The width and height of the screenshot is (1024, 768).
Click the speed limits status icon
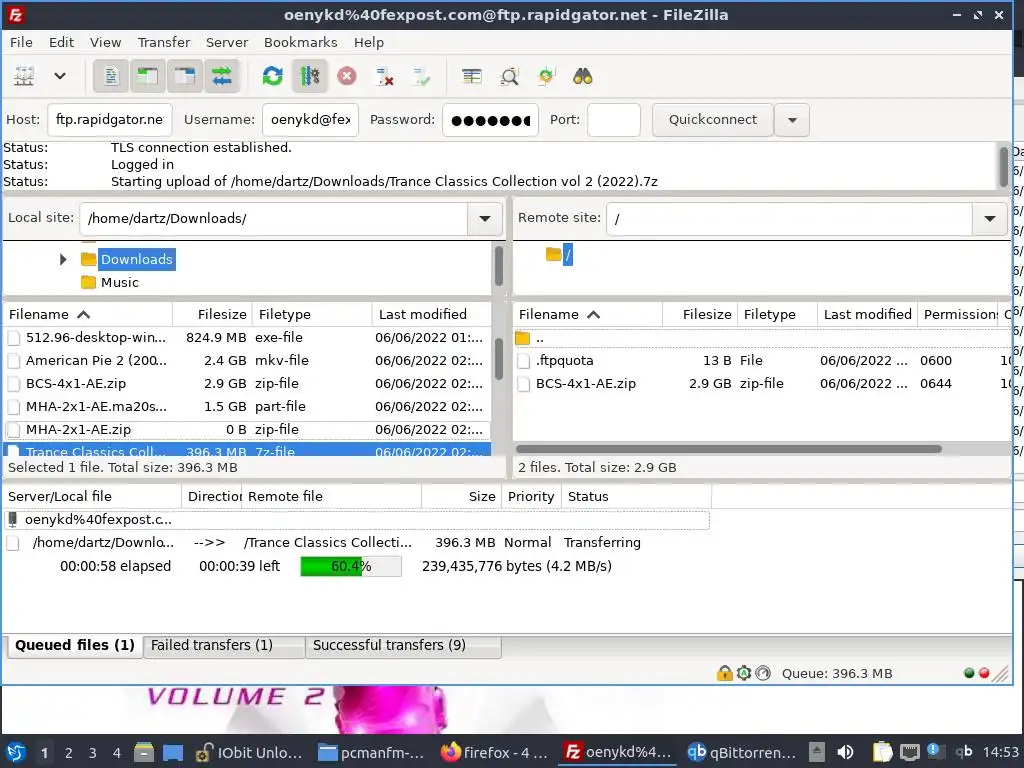point(763,673)
